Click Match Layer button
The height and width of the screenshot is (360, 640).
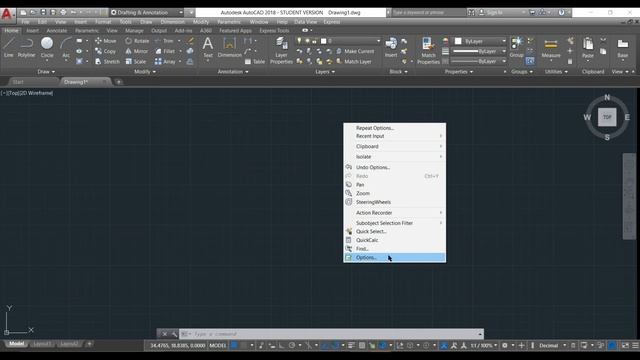click(x=354, y=62)
